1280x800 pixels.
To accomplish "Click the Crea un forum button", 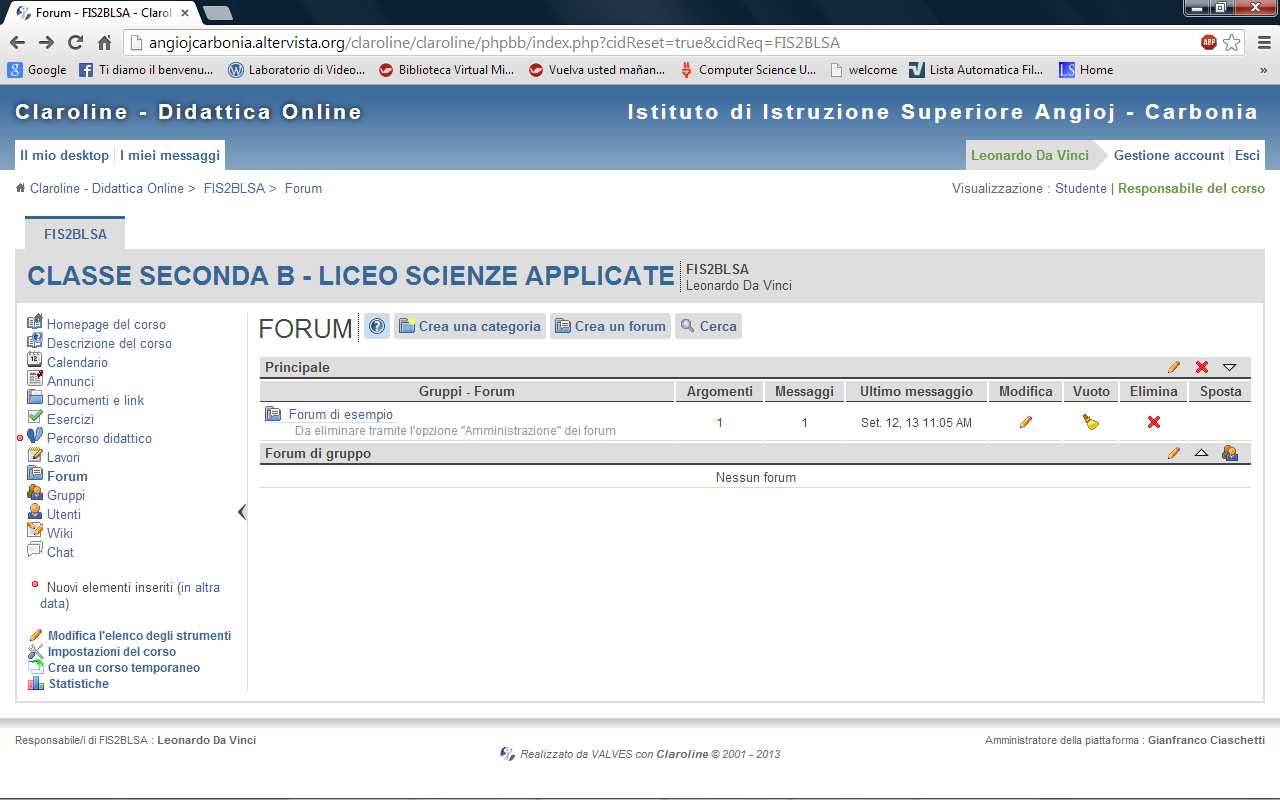I will click(610, 326).
